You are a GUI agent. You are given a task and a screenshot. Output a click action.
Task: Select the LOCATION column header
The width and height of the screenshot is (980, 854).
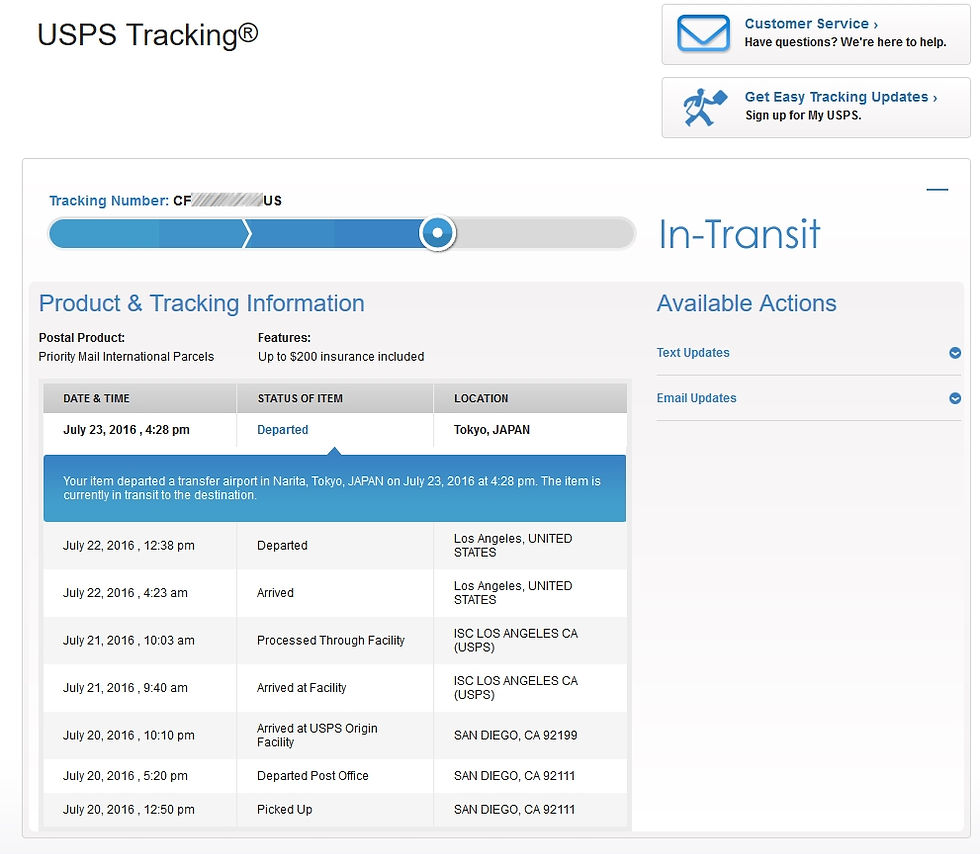(x=481, y=398)
